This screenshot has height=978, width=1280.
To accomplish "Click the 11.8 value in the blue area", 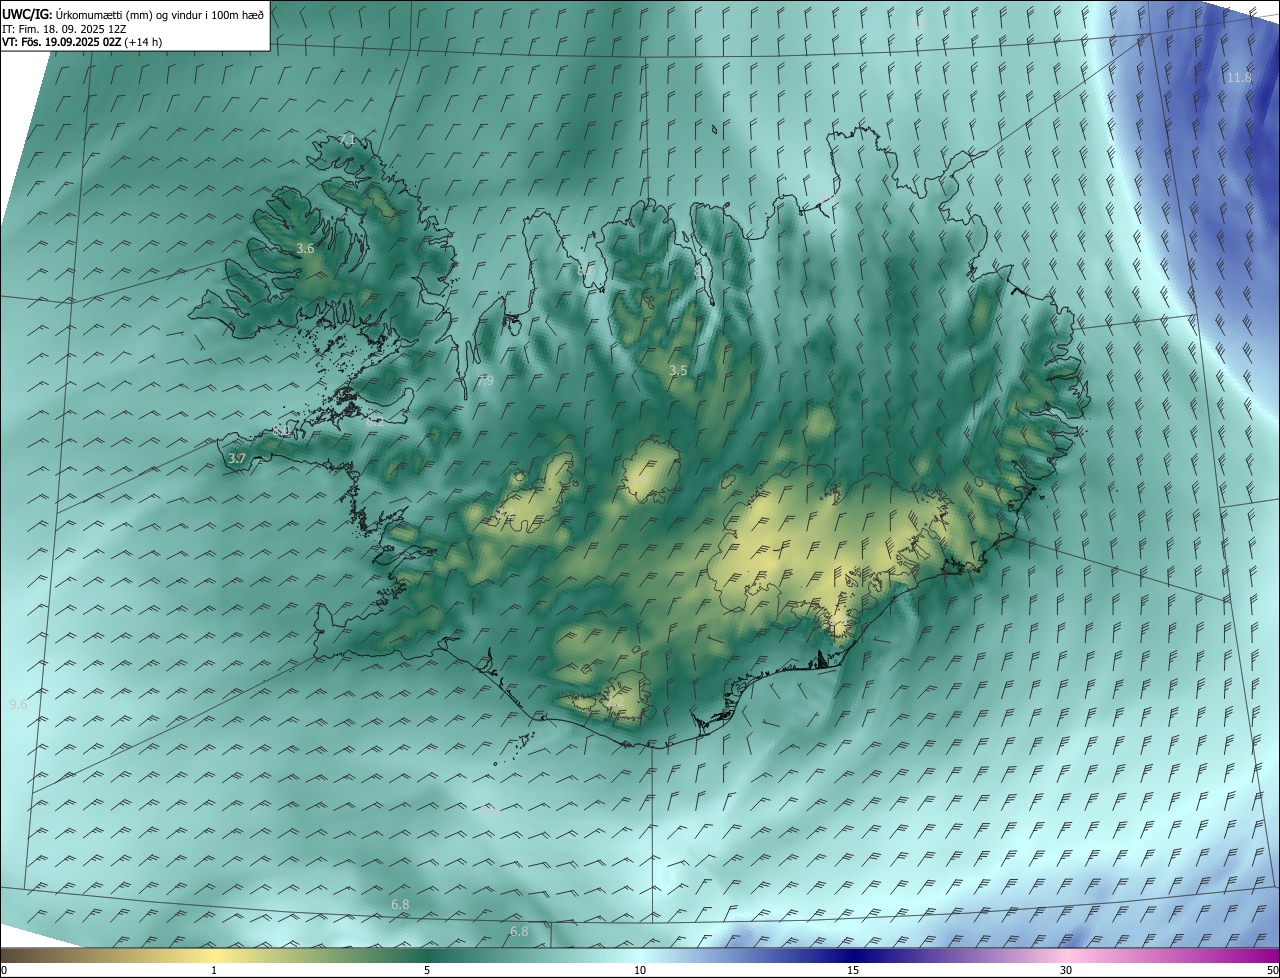I will [x=1238, y=77].
